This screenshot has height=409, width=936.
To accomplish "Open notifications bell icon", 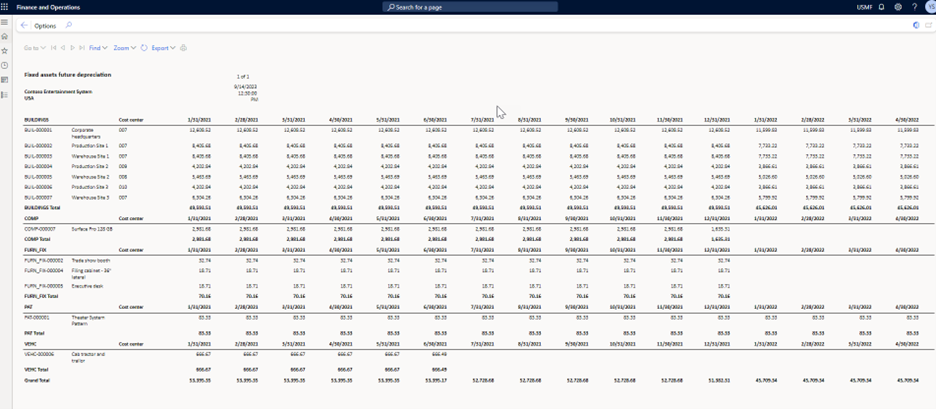I will tap(881, 7).
